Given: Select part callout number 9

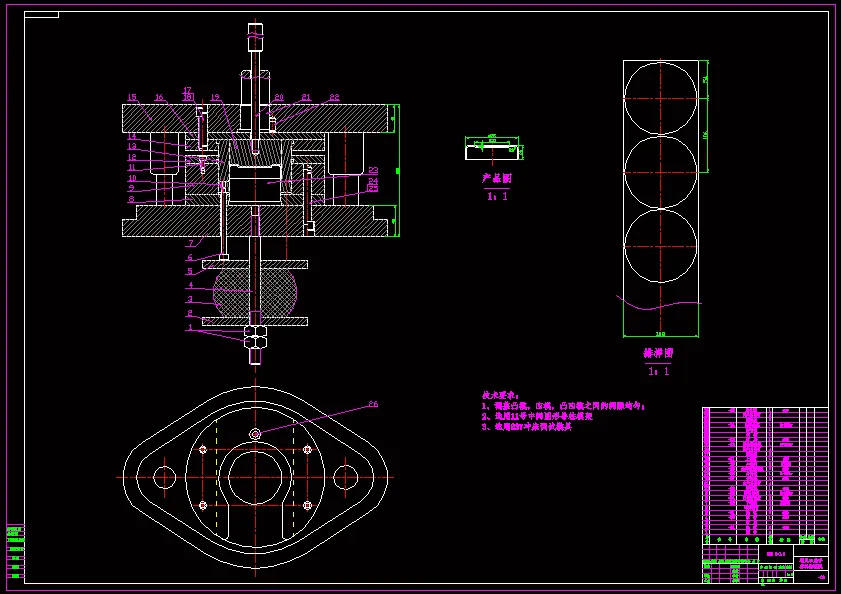Looking at the screenshot, I should pos(131,188).
